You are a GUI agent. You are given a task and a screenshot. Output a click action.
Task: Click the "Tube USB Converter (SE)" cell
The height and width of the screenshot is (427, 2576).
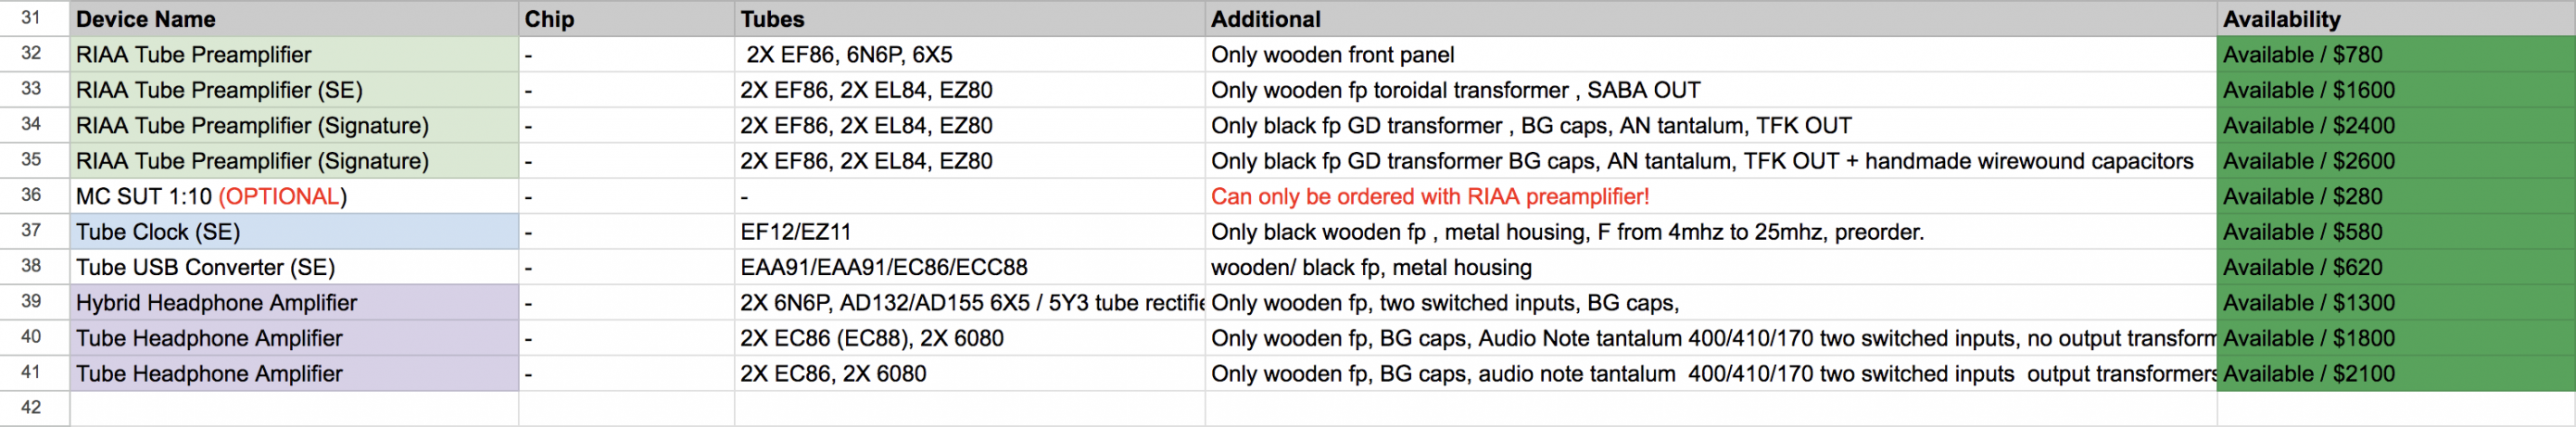click(x=294, y=267)
